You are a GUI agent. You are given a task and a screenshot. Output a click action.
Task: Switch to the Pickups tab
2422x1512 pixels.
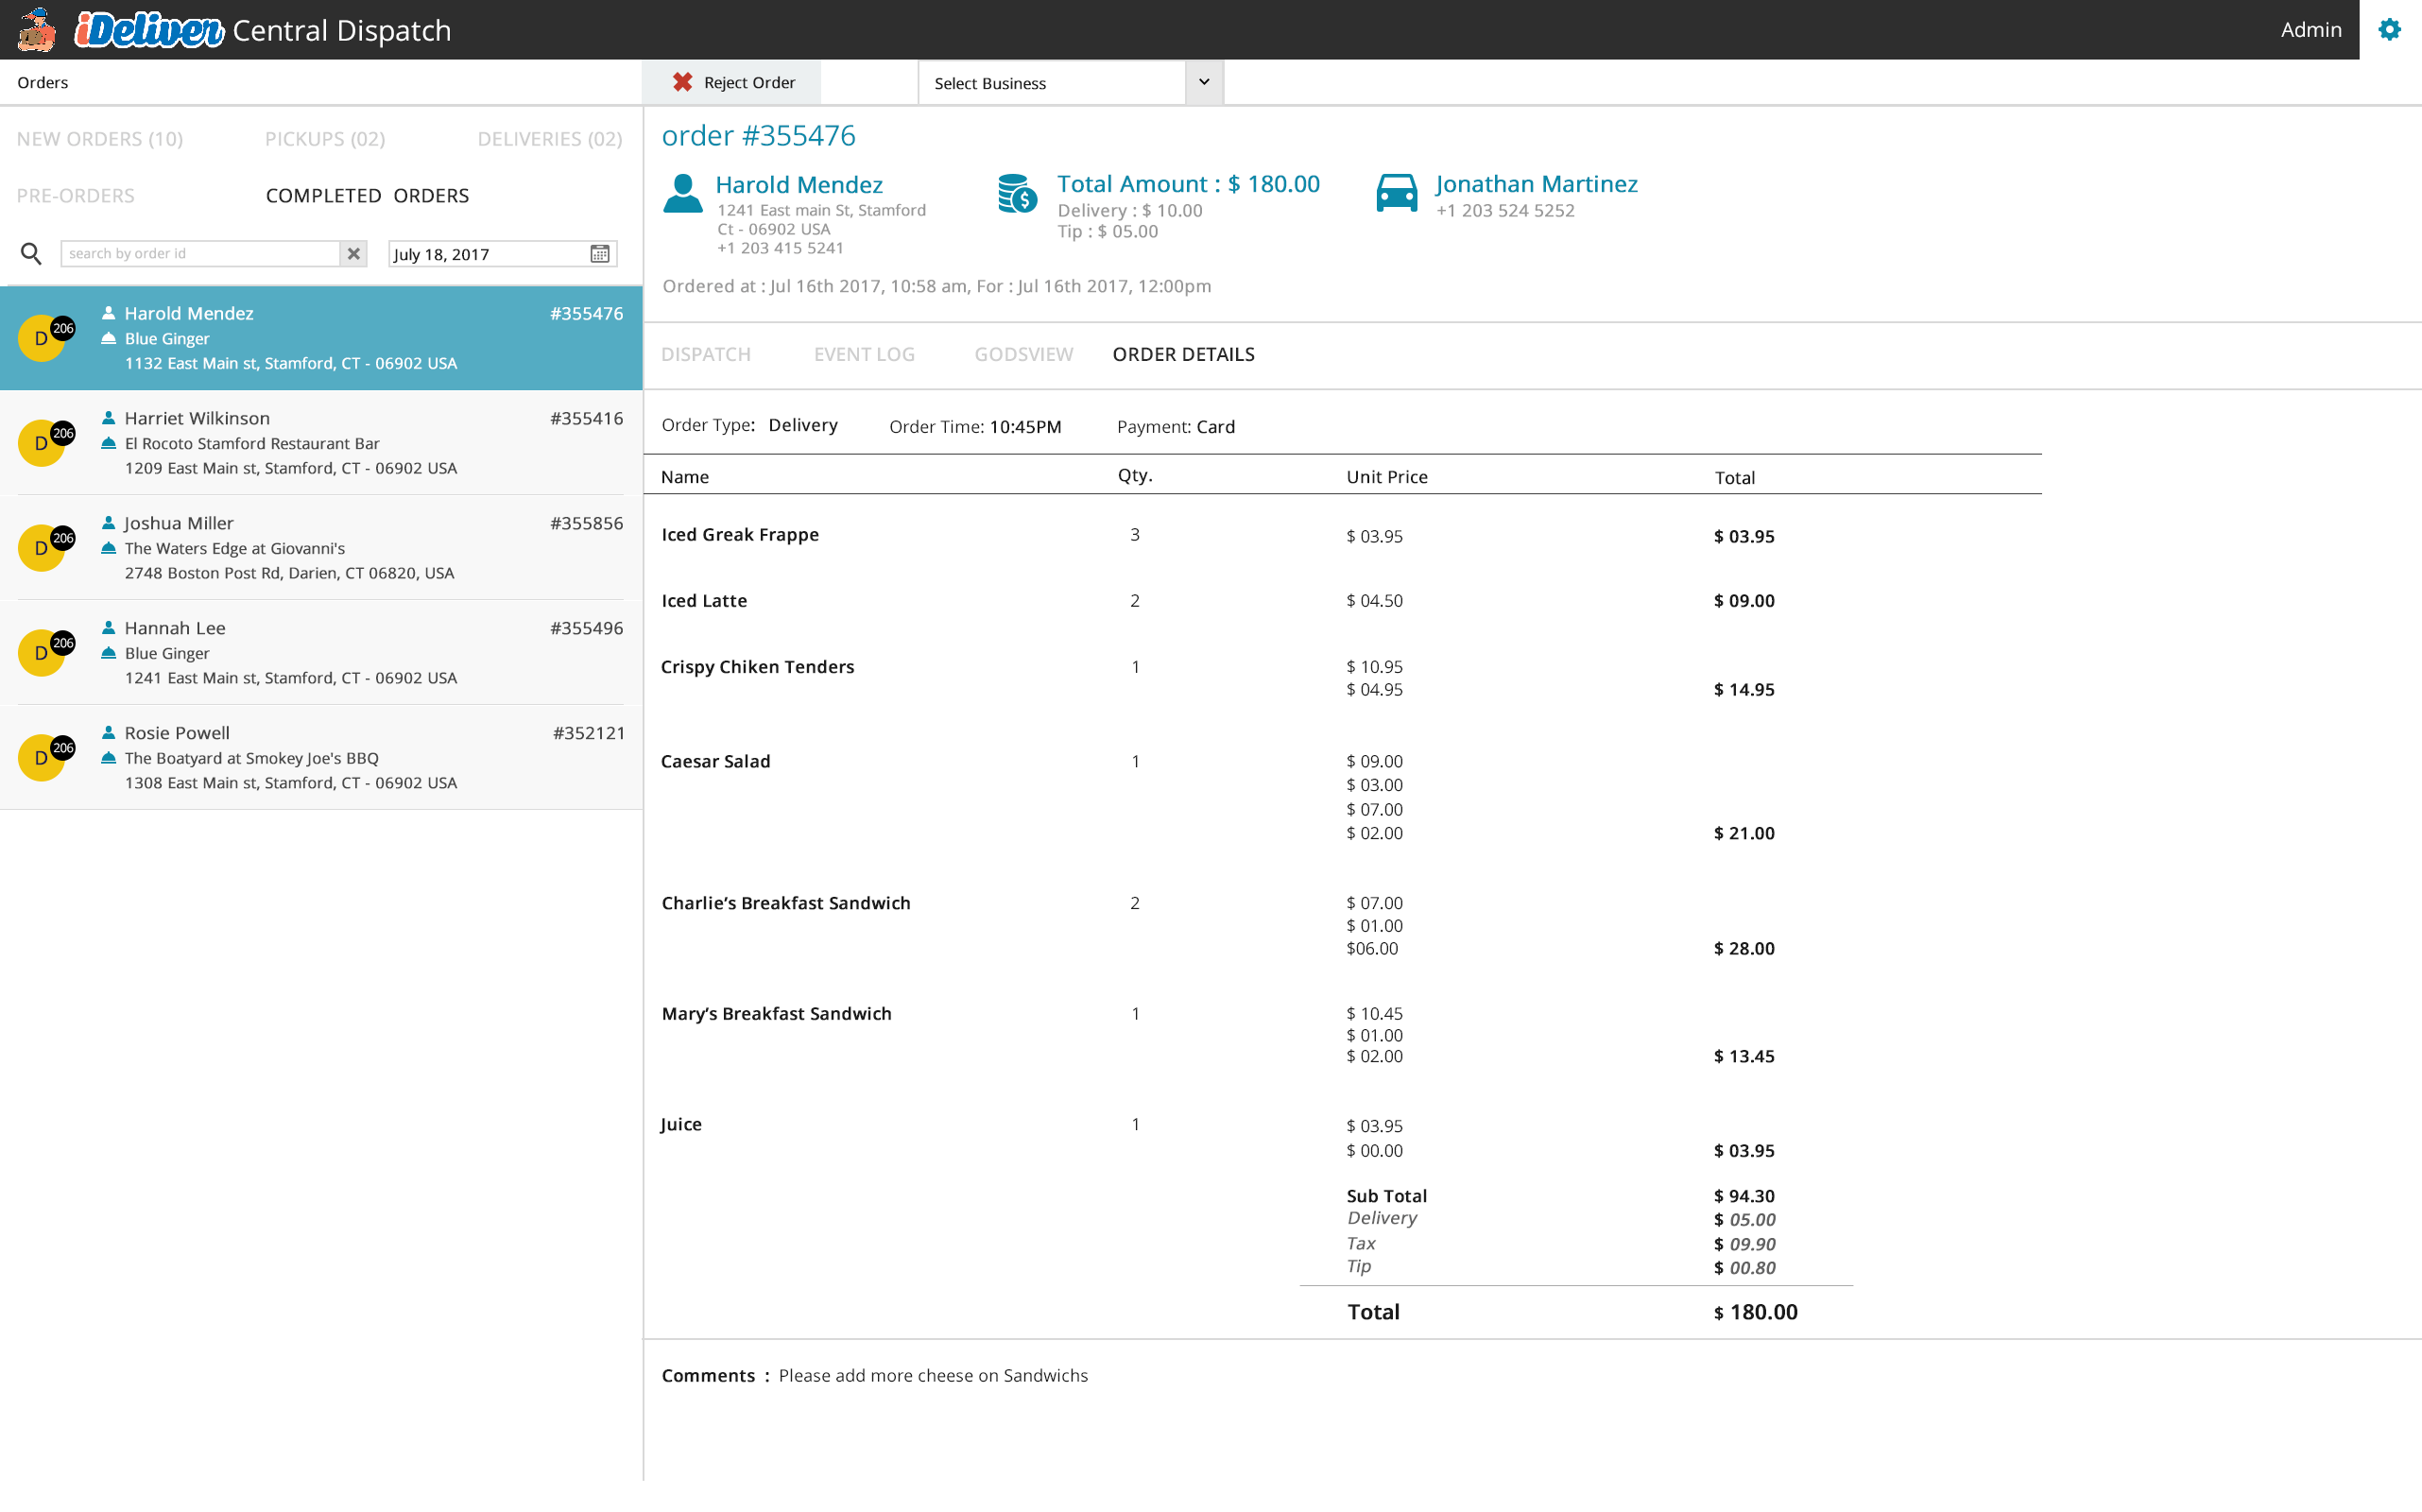[x=325, y=139]
